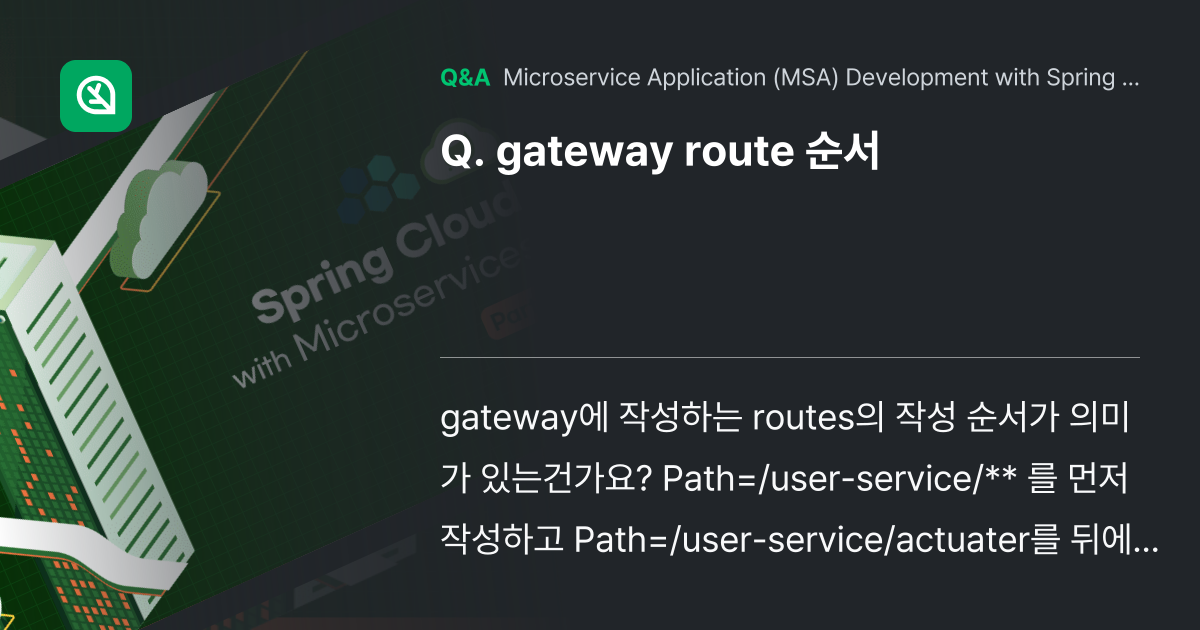Click the line 'Path=/user-service/** 를 먼저'
1200x630 pixels.
(897, 480)
